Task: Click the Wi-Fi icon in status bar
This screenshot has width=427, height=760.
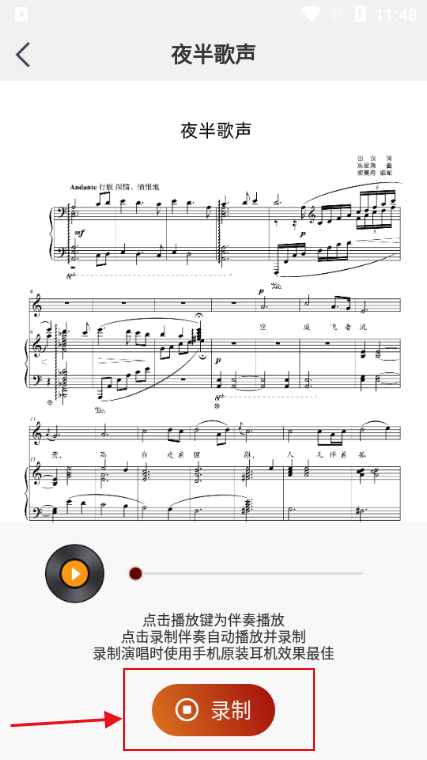Action: point(312,15)
